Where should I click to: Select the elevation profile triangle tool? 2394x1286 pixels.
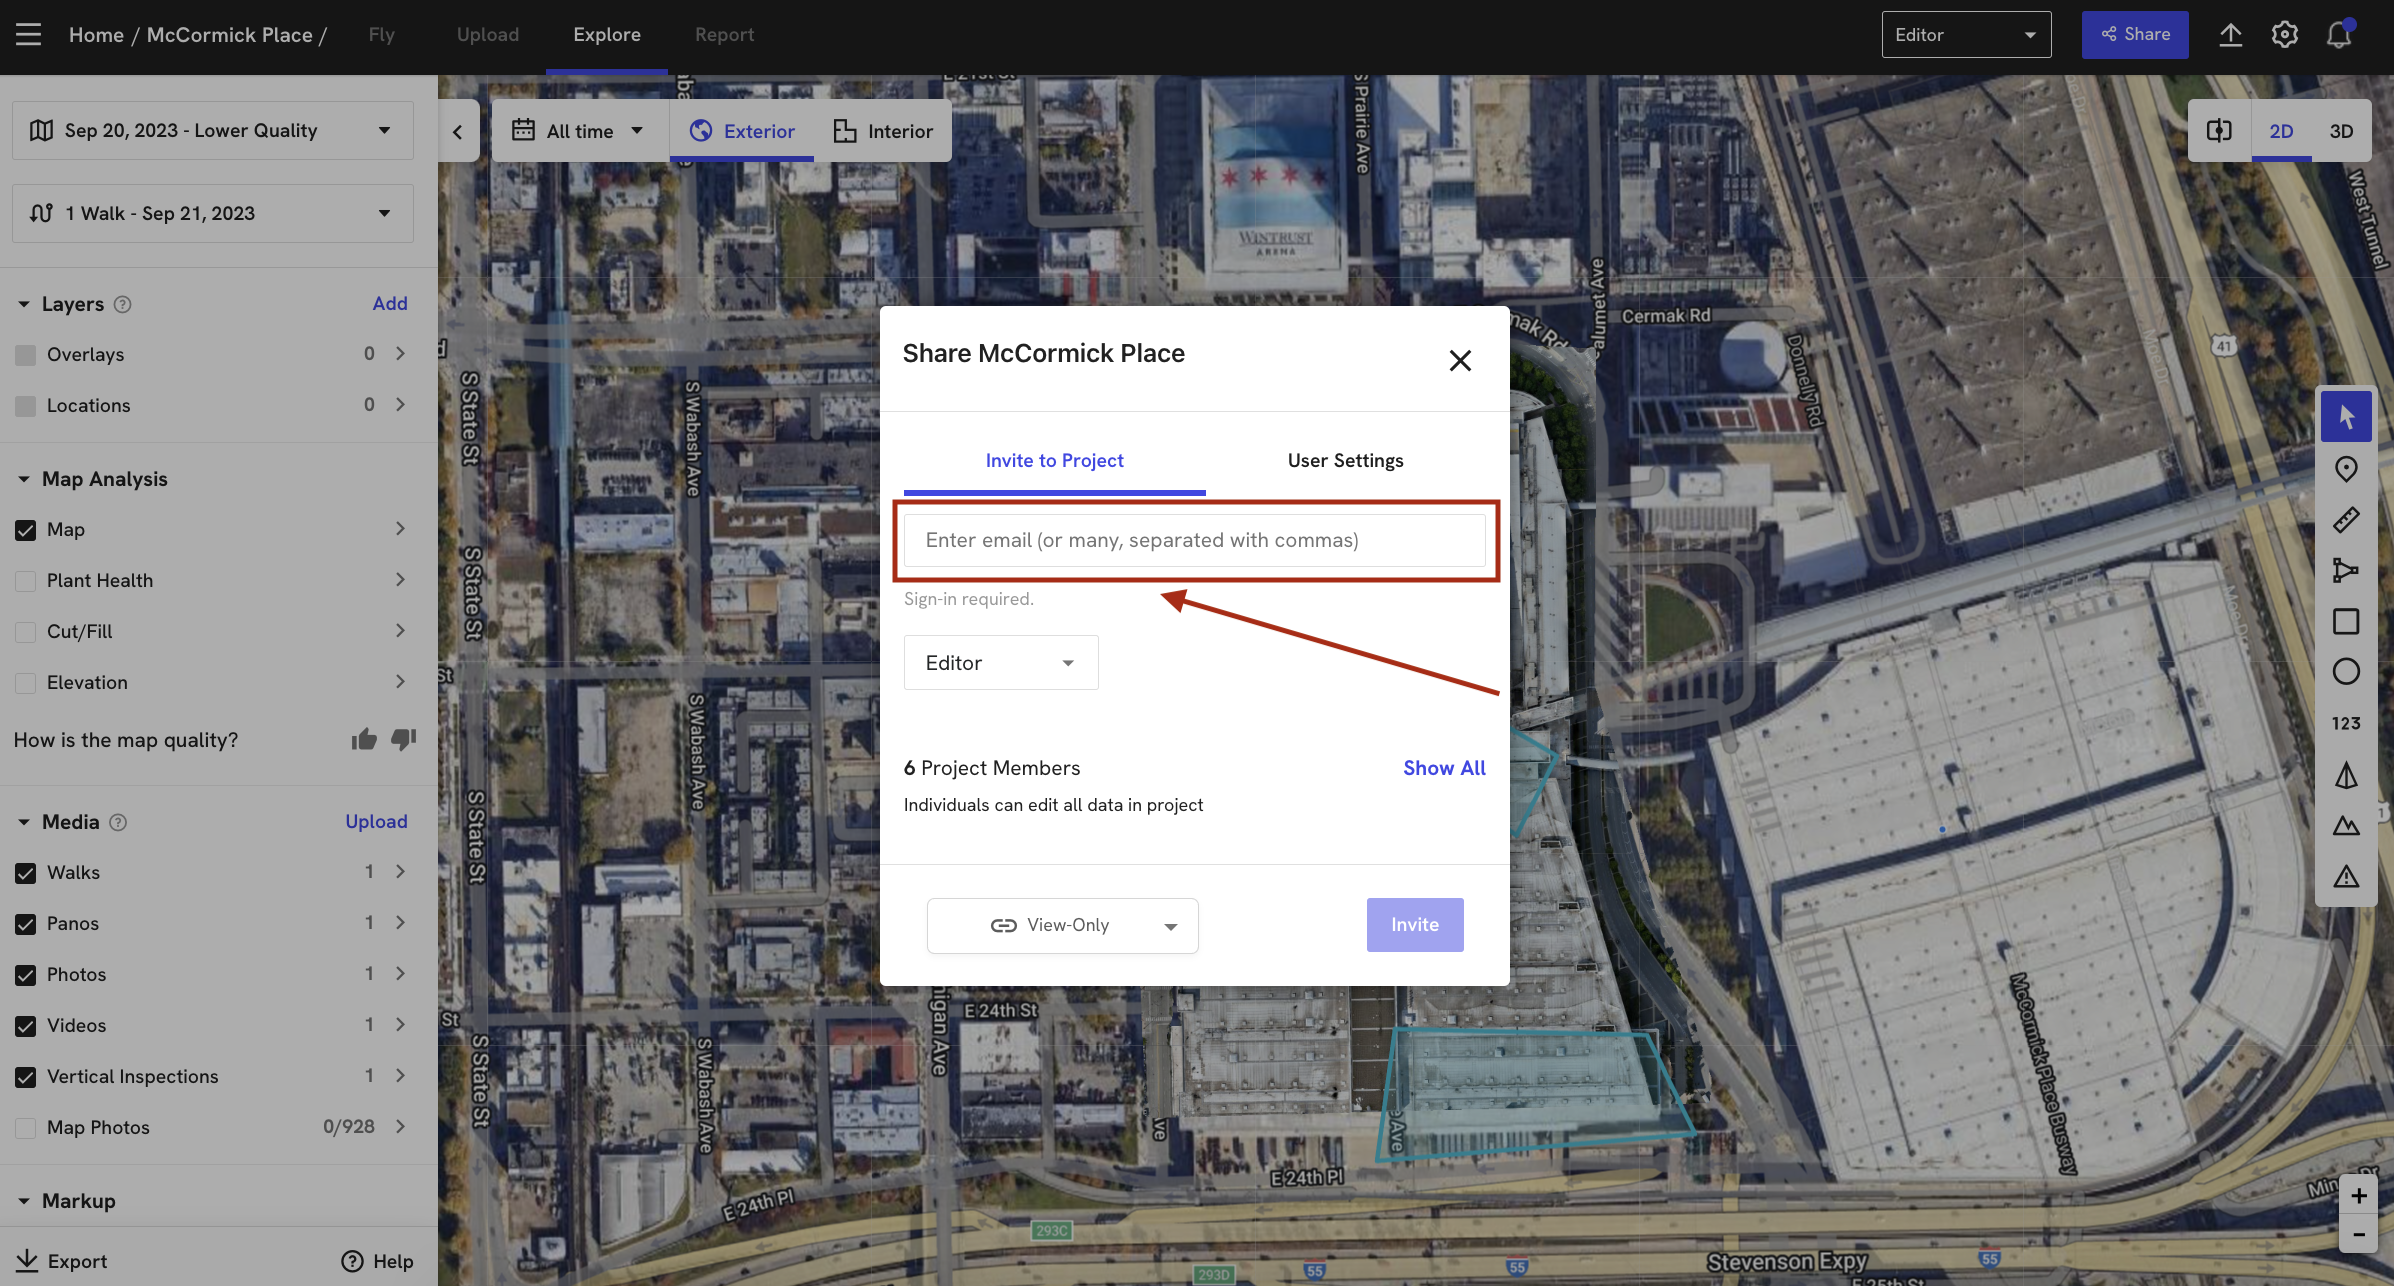coord(2346,774)
